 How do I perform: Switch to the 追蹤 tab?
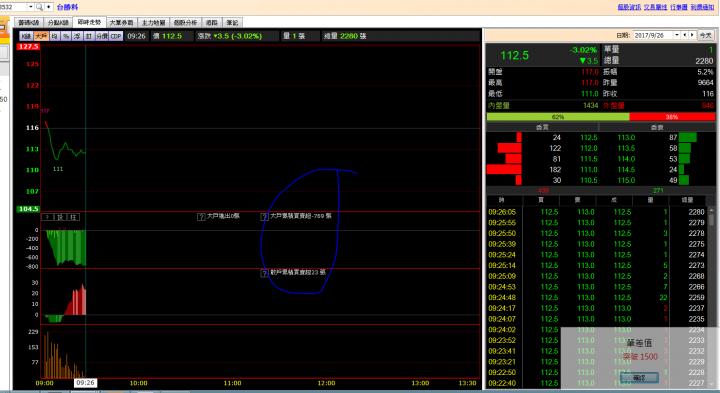tap(212, 22)
